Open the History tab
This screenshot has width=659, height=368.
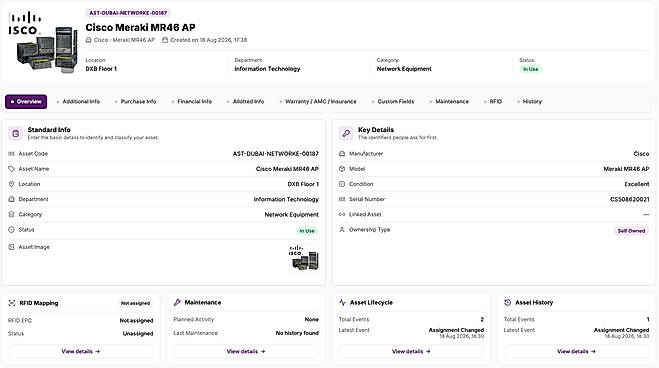[x=530, y=102]
